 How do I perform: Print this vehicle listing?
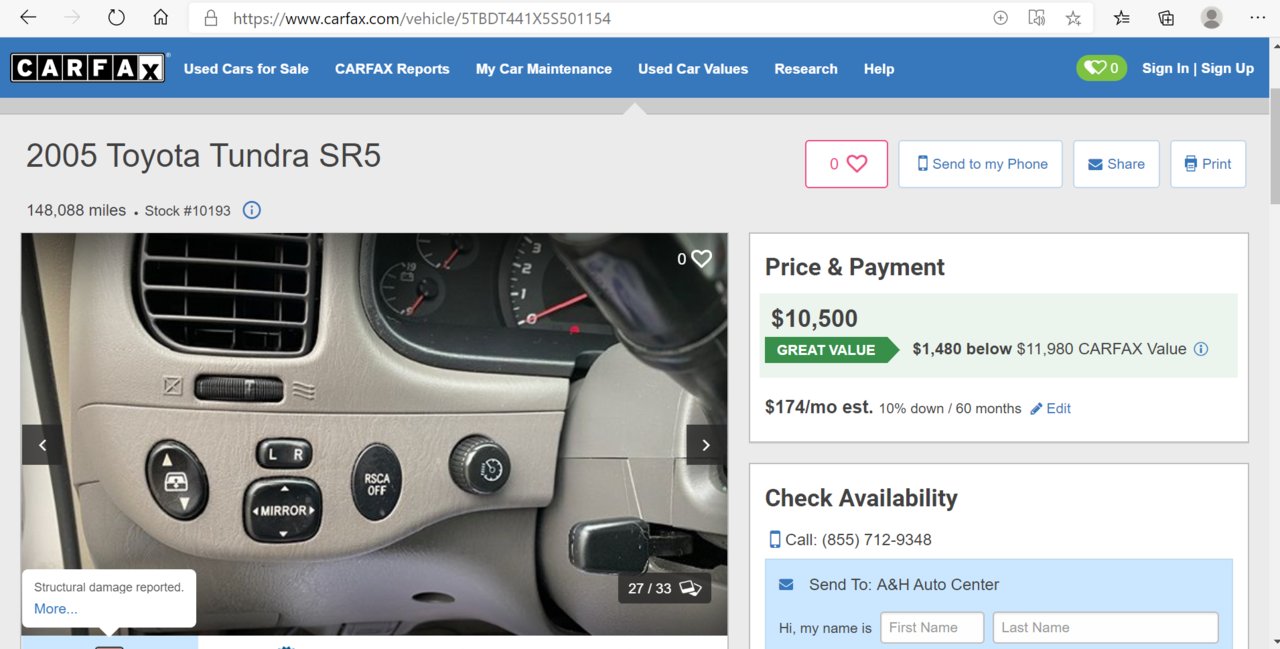(x=1208, y=164)
